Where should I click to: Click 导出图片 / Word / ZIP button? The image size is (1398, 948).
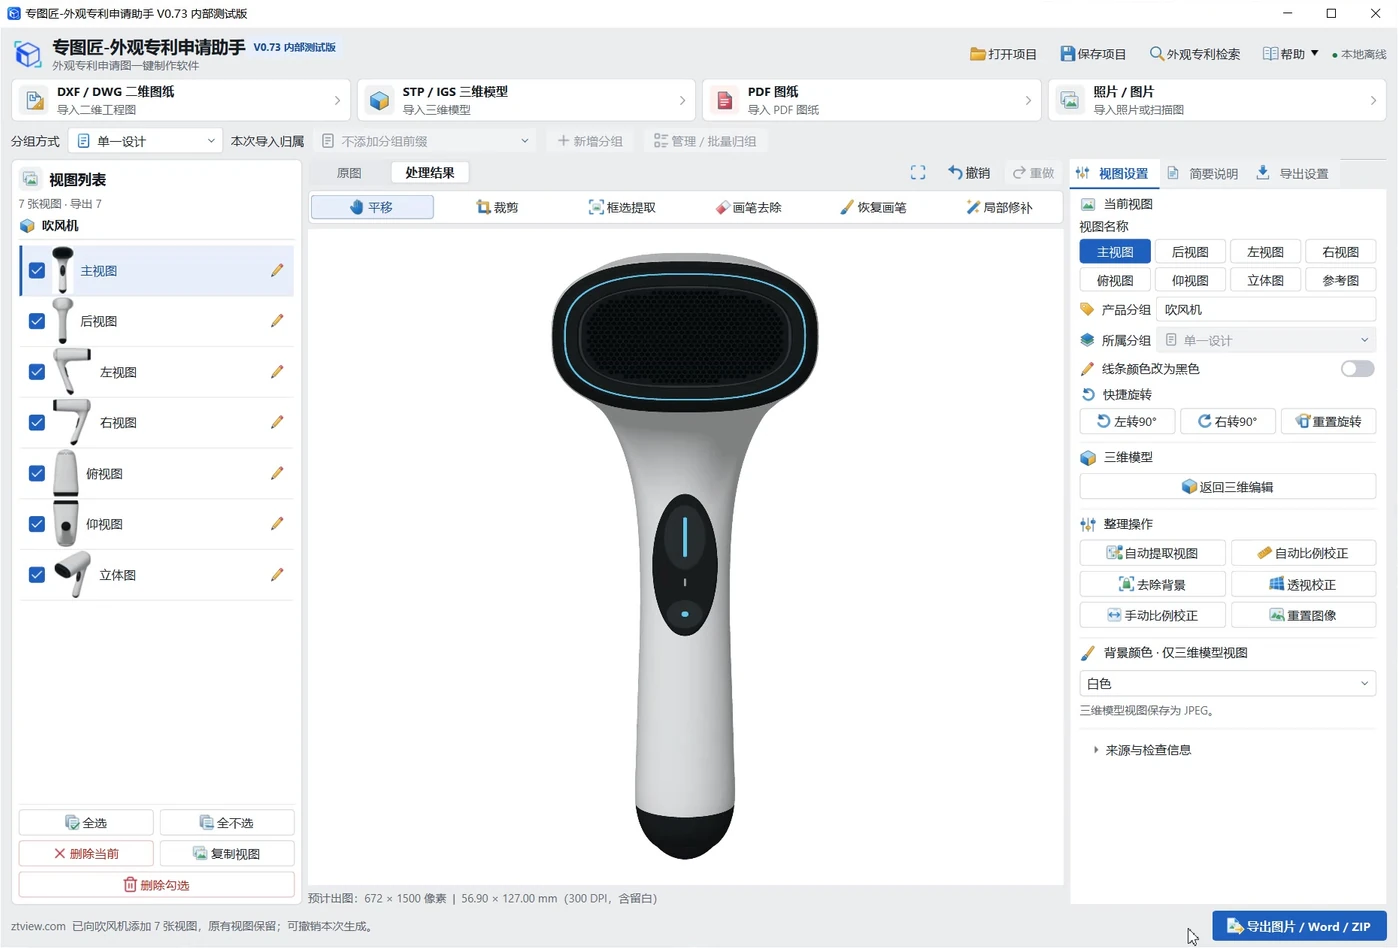coord(1299,927)
